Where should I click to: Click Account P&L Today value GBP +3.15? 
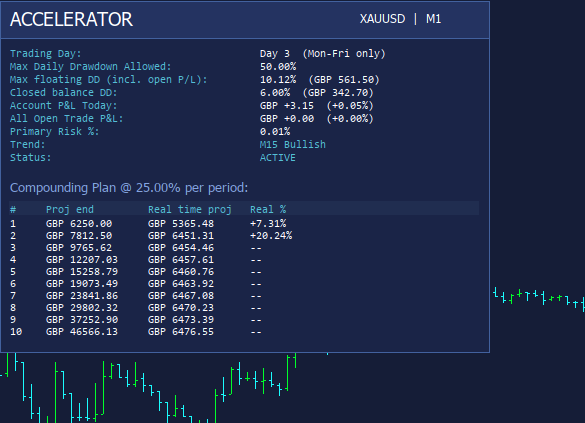pyautogui.click(x=287, y=106)
